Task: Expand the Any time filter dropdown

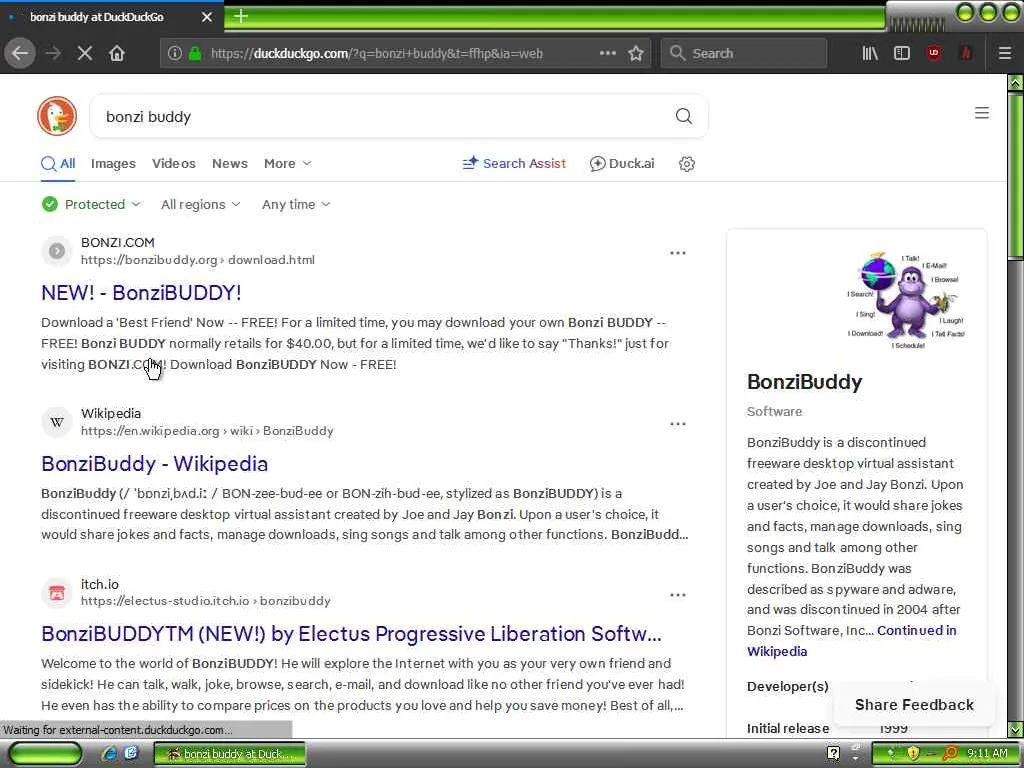Action: [x=296, y=204]
